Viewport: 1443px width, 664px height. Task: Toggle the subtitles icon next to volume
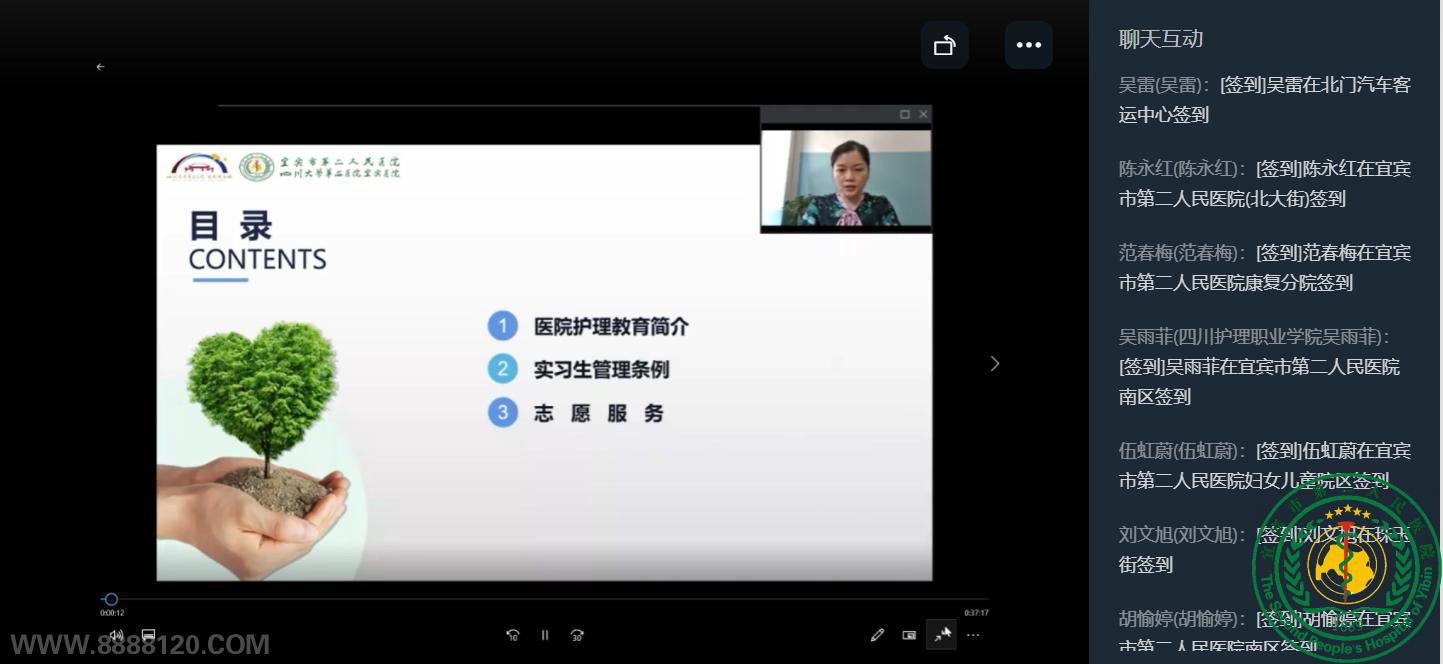148,635
